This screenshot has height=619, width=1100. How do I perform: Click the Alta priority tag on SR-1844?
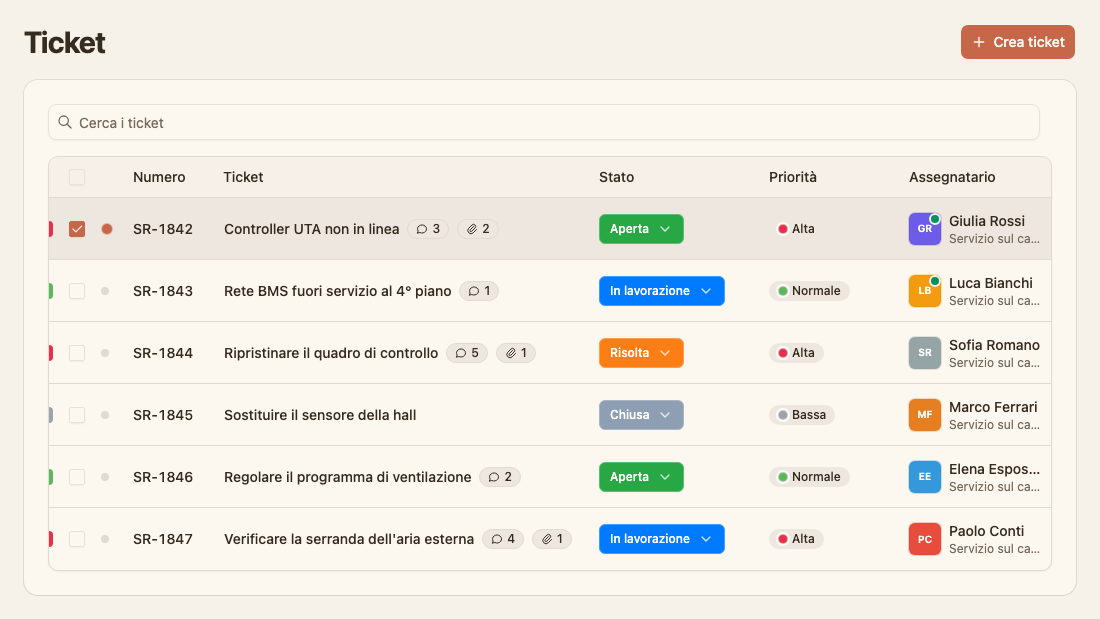(796, 353)
